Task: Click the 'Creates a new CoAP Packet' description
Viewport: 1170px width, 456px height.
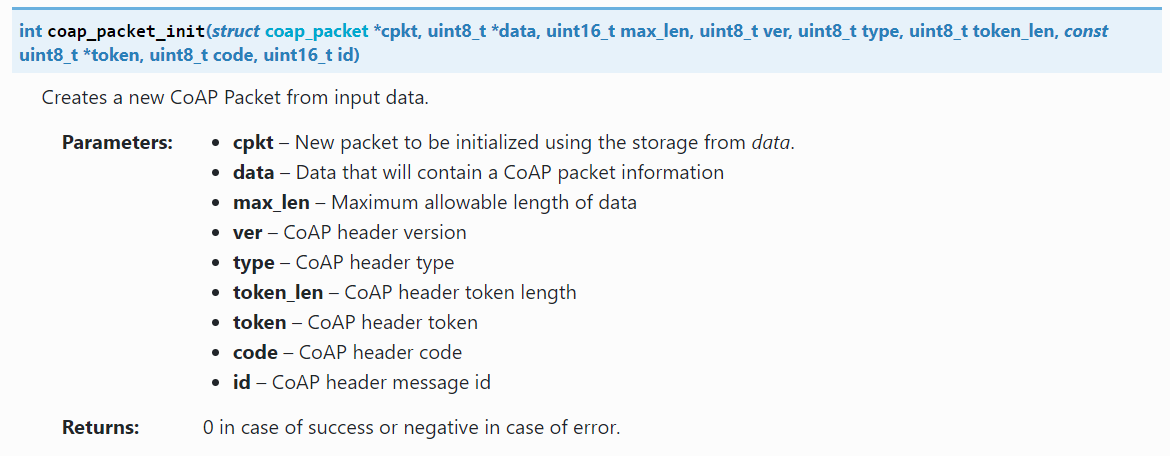Action: click(235, 98)
